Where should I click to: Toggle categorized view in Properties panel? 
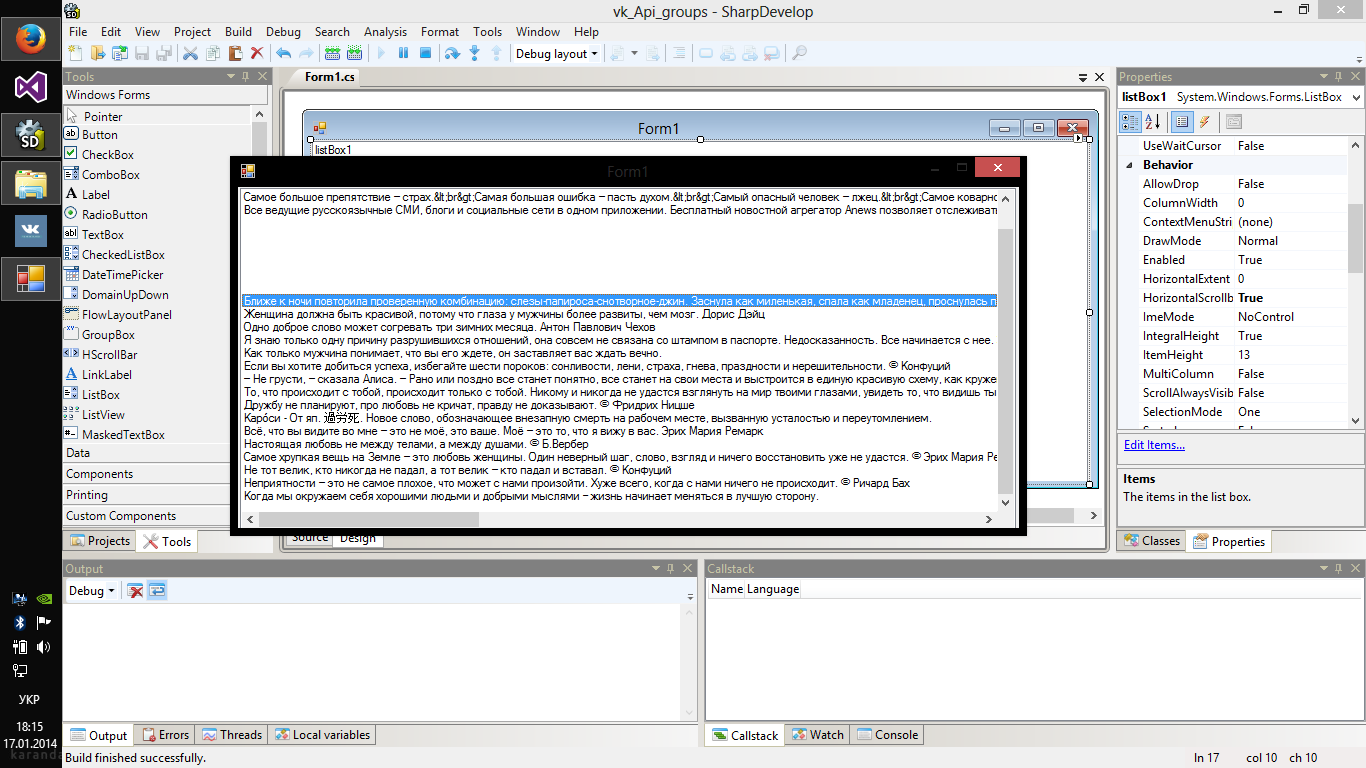[1130, 122]
